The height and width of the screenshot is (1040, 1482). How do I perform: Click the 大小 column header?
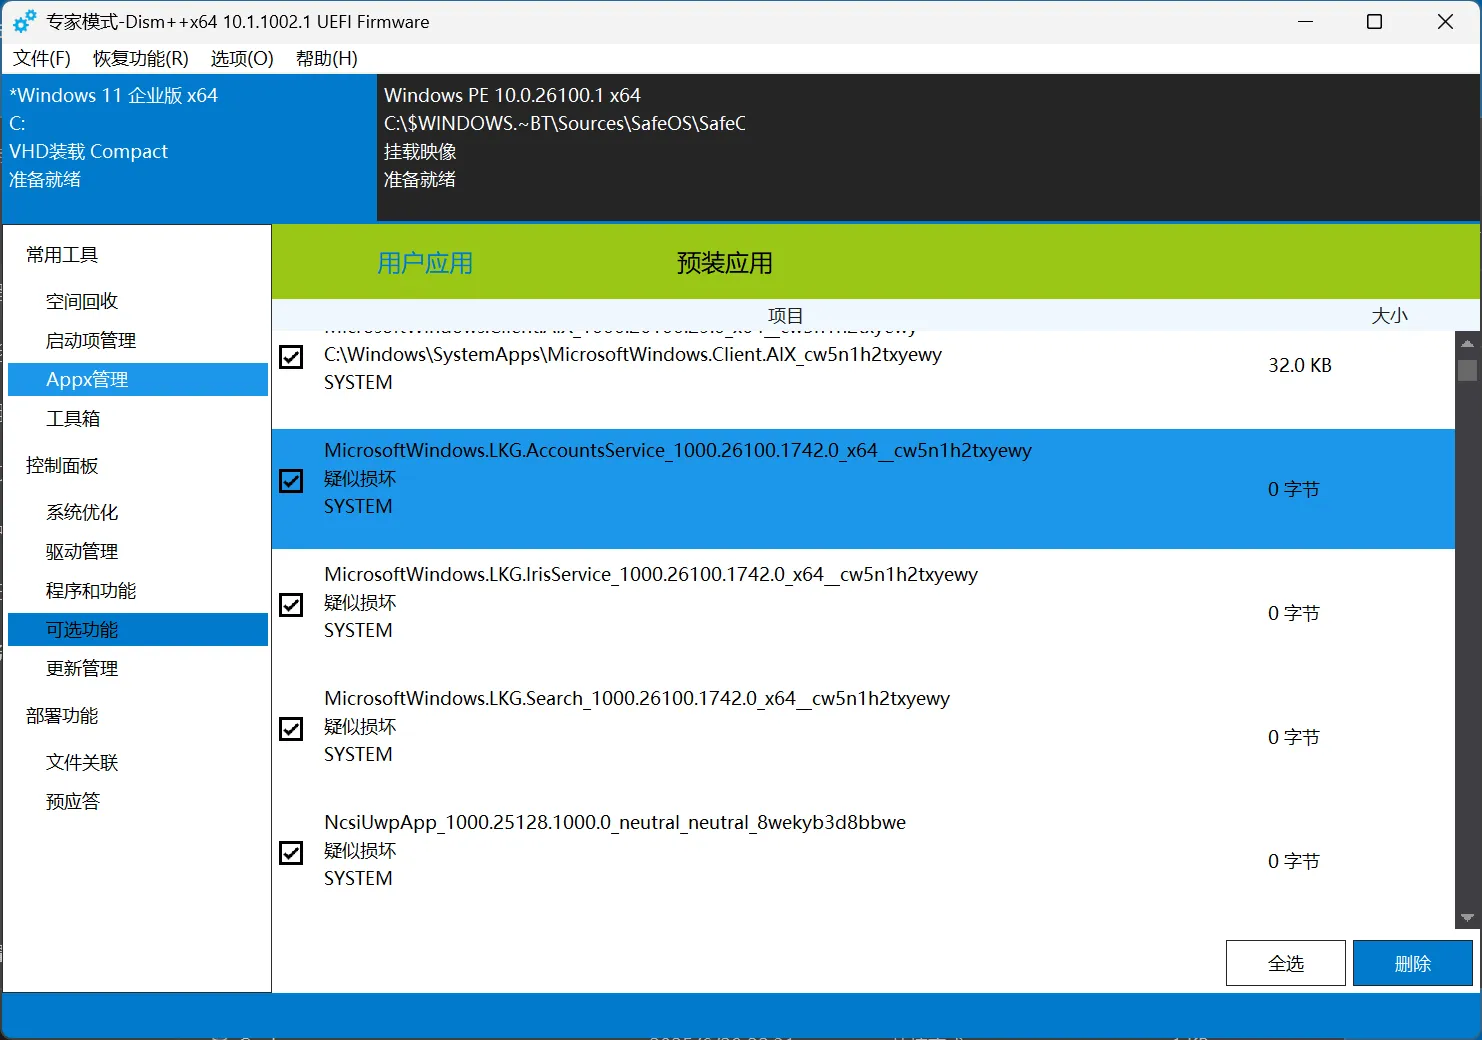pyautogui.click(x=1388, y=316)
